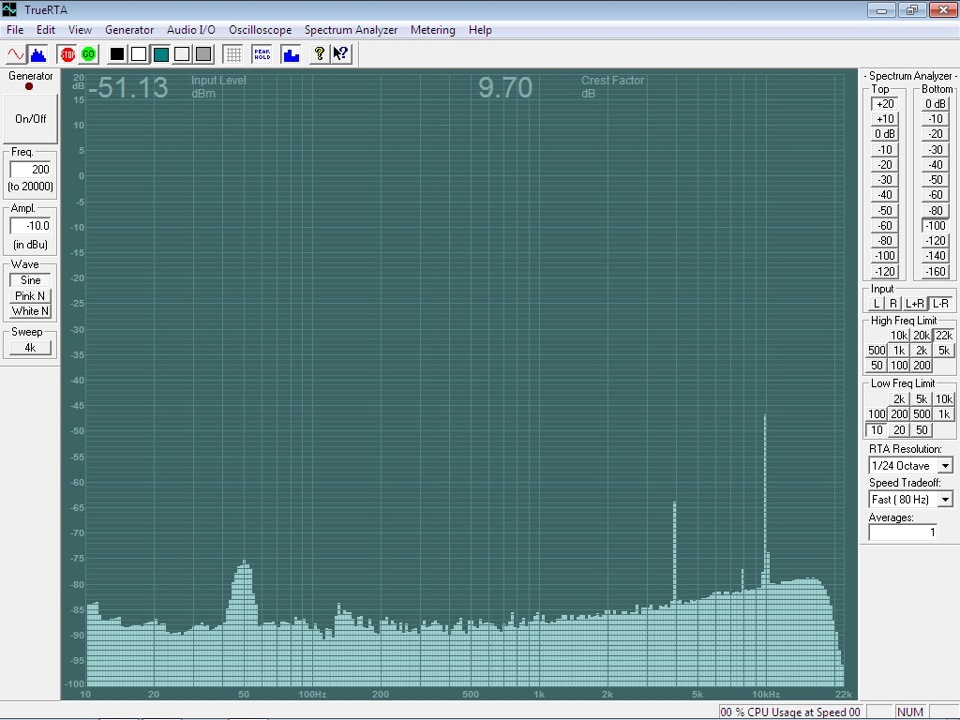Viewport: 960px width, 720px height.
Task: Set analyzer Bottom to -100
Action: click(936, 226)
